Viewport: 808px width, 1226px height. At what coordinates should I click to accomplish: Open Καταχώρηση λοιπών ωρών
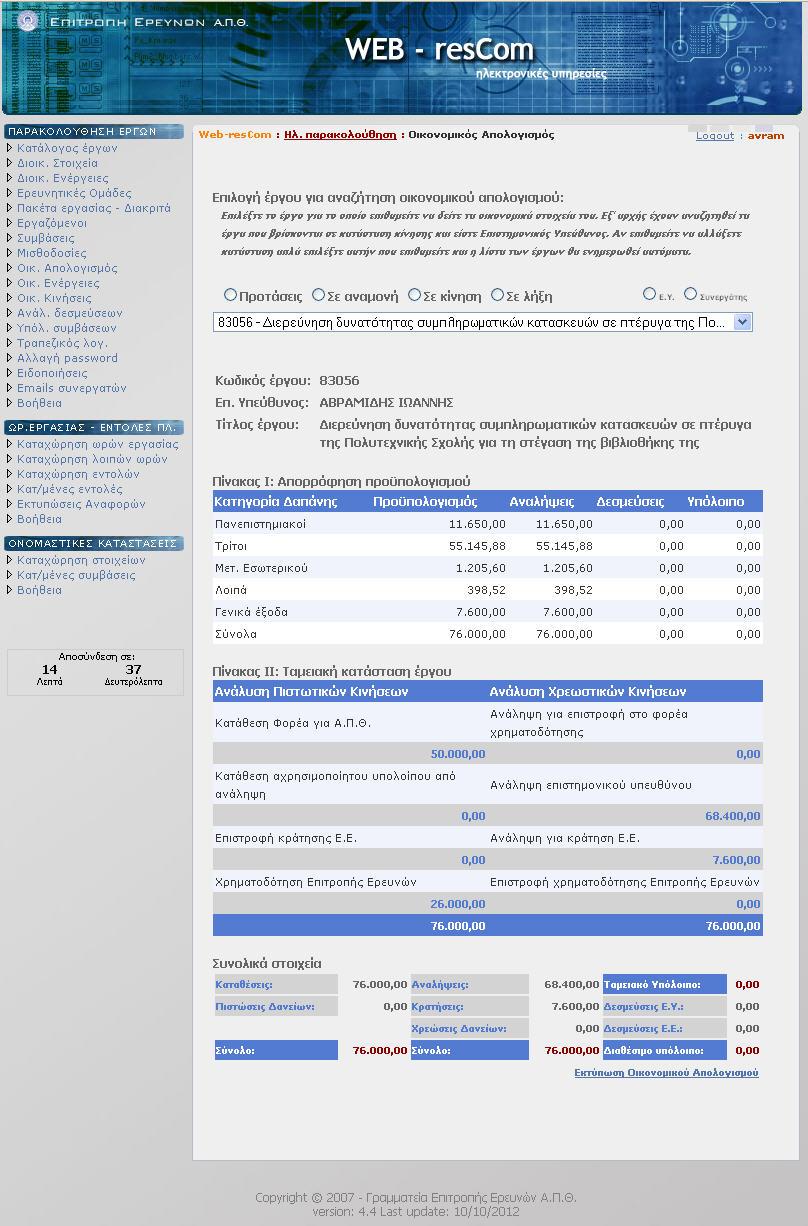[92, 459]
